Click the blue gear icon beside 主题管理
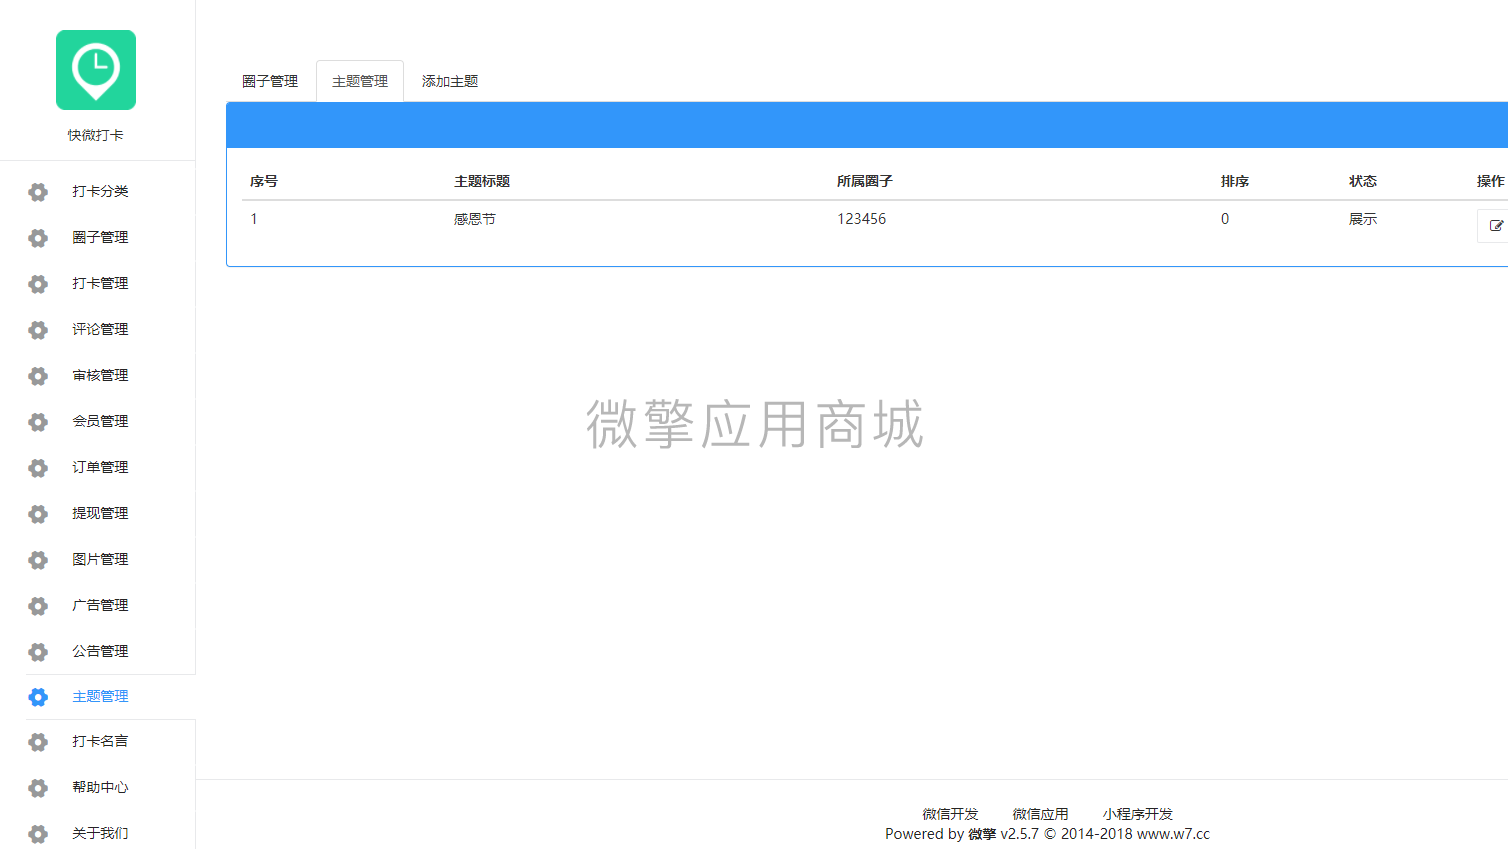Image resolution: width=1508 pixels, height=849 pixels. (37, 697)
